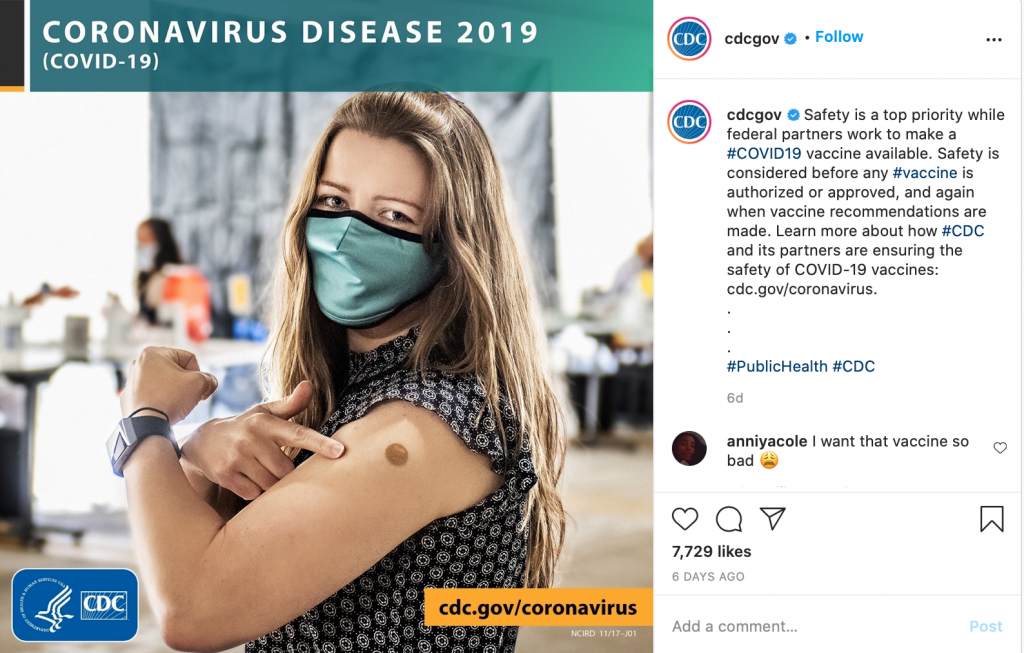Open comments via speech bubble icon

coord(729,519)
